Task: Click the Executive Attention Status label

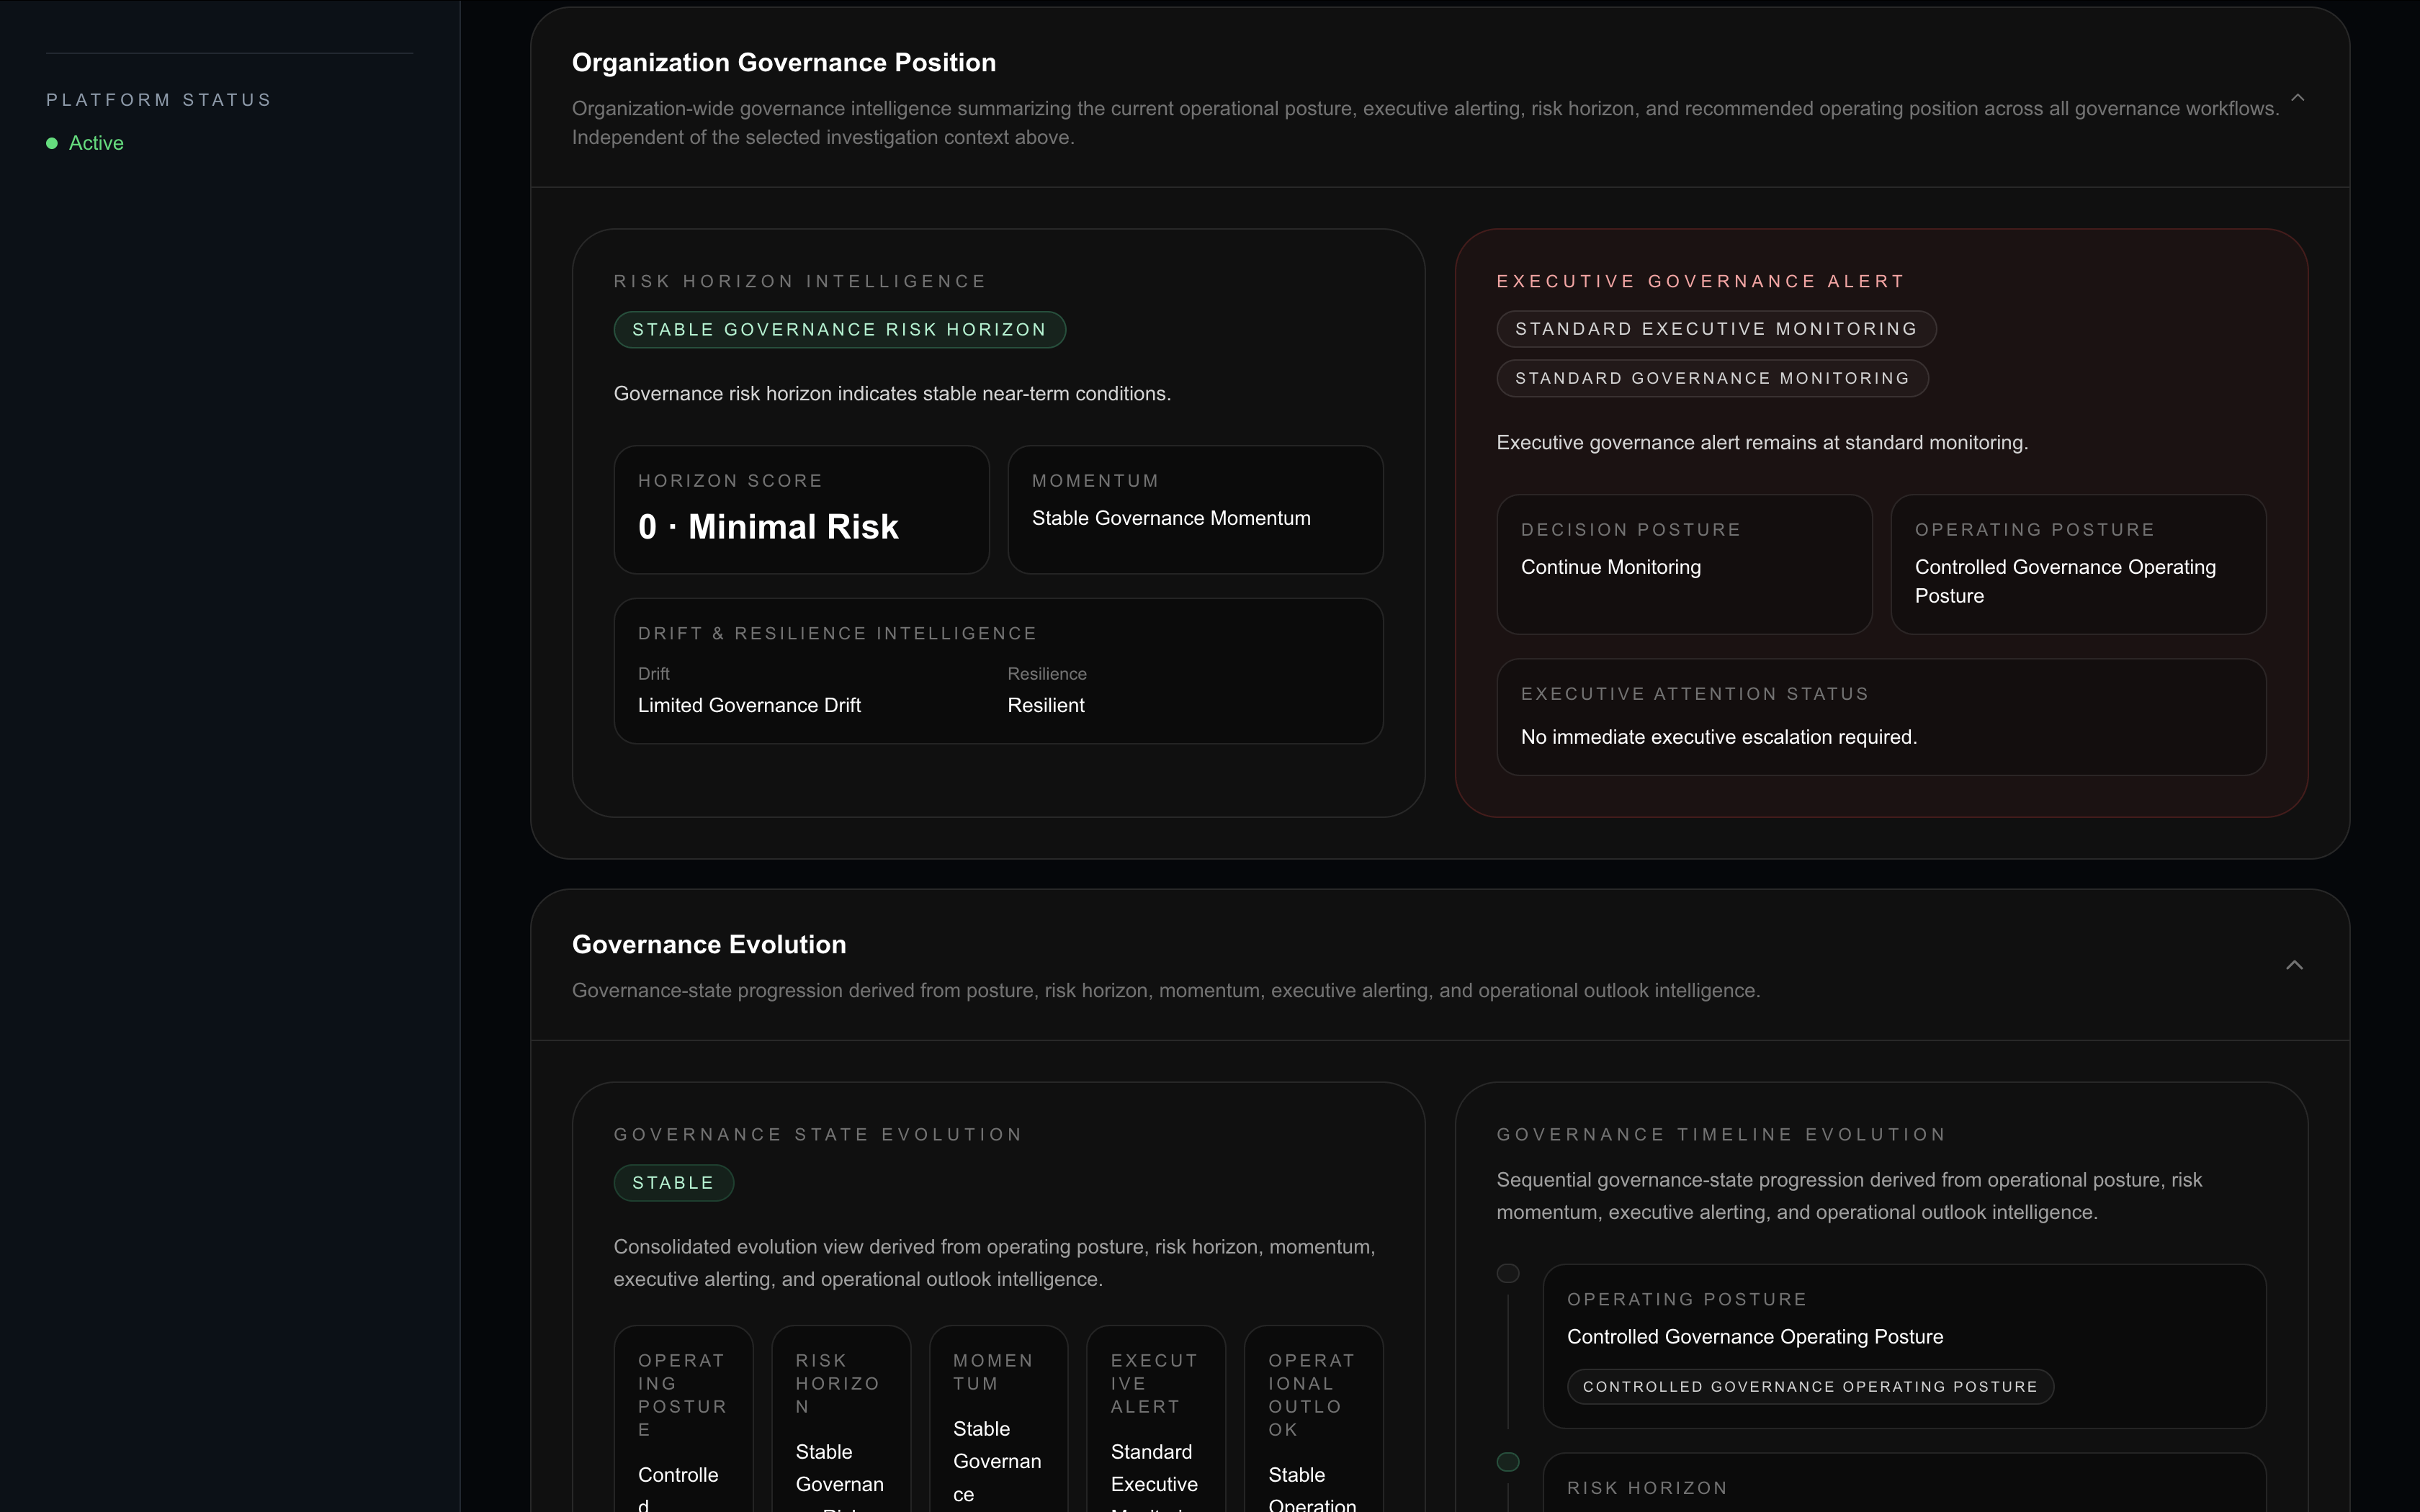Action: pyautogui.click(x=1695, y=694)
